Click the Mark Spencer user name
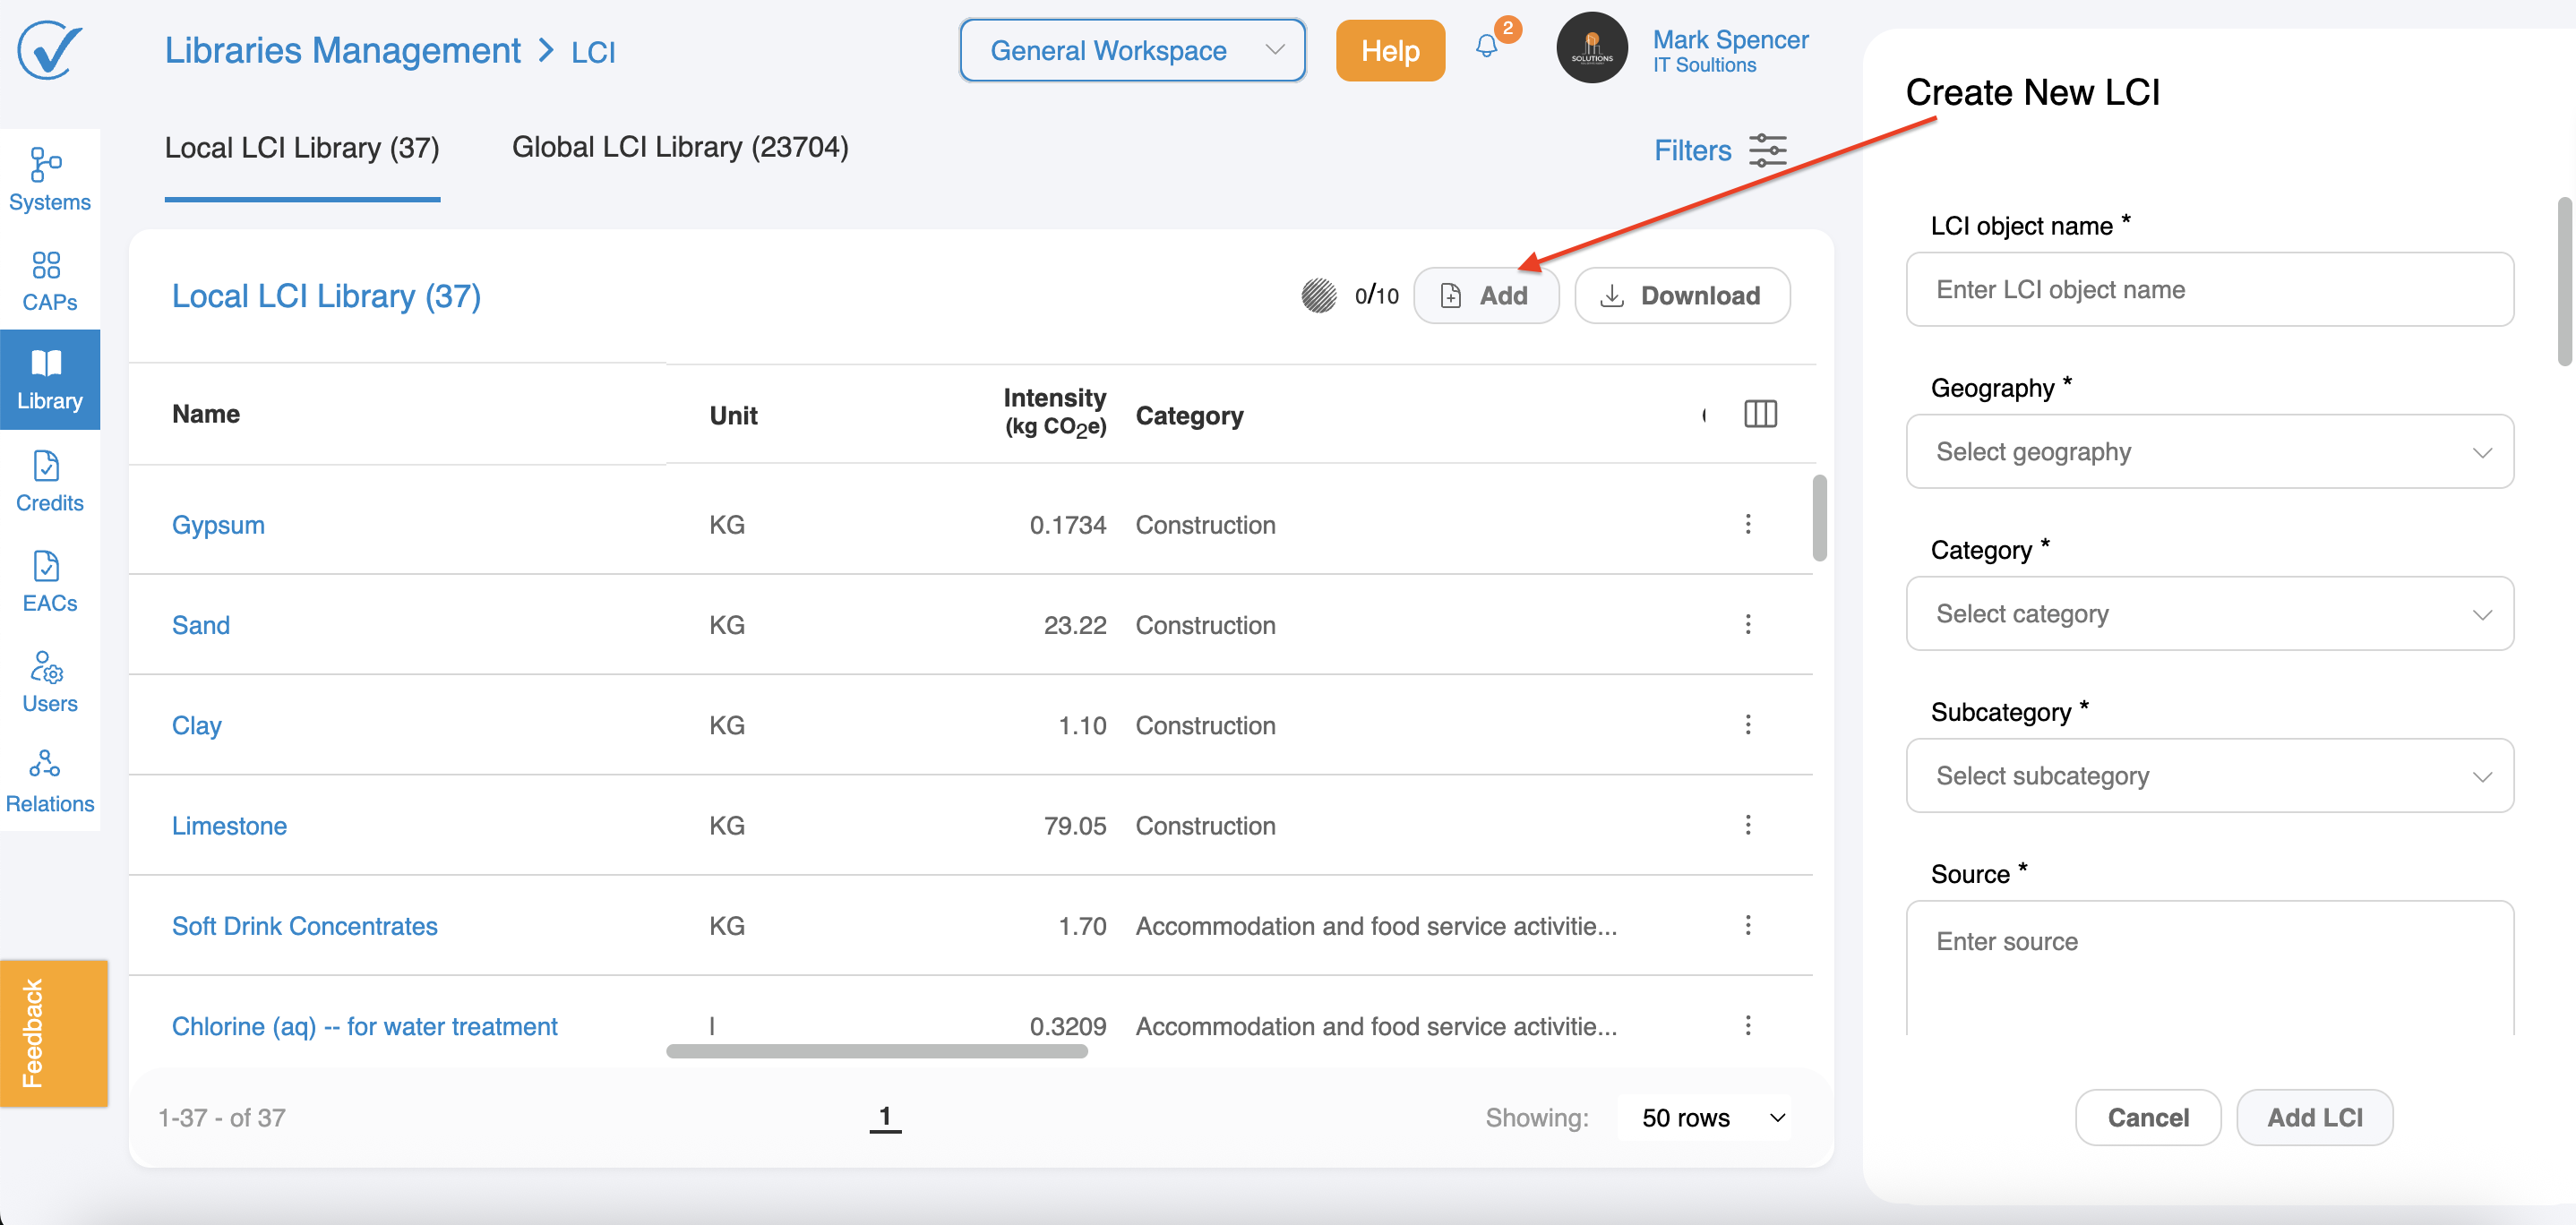The image size is (2576, 1225). [x=1730, y=40]
